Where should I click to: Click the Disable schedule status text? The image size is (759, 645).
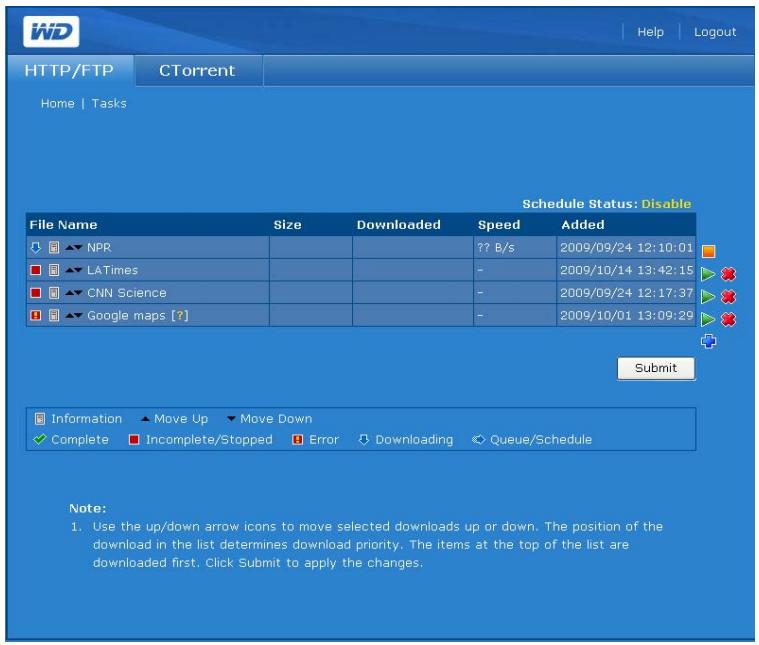pos(666,204)
